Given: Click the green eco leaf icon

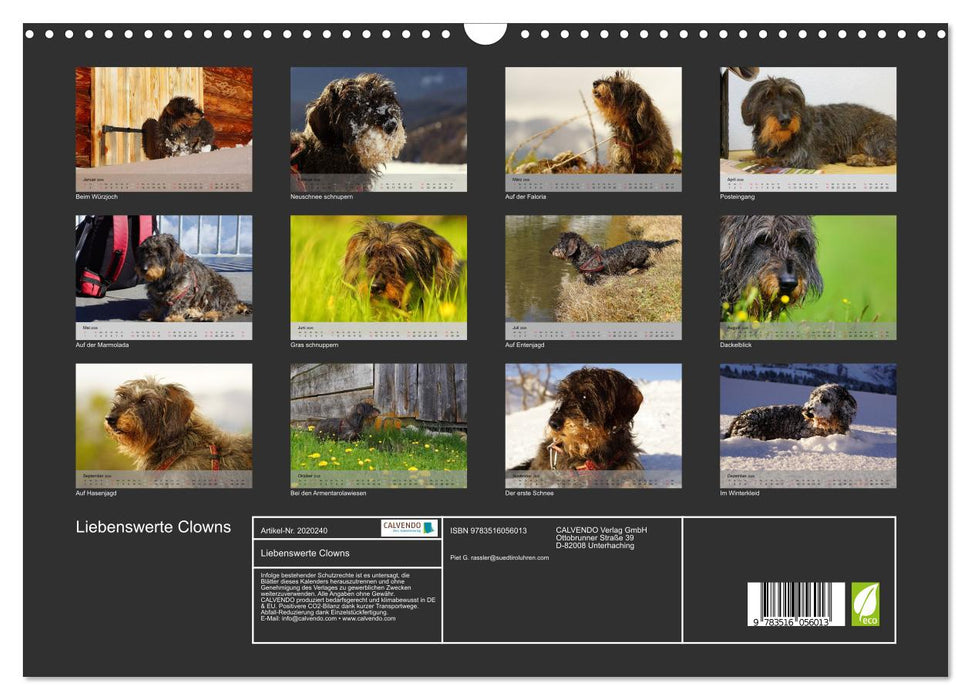Looking at the screenshot, I should 865,604.
